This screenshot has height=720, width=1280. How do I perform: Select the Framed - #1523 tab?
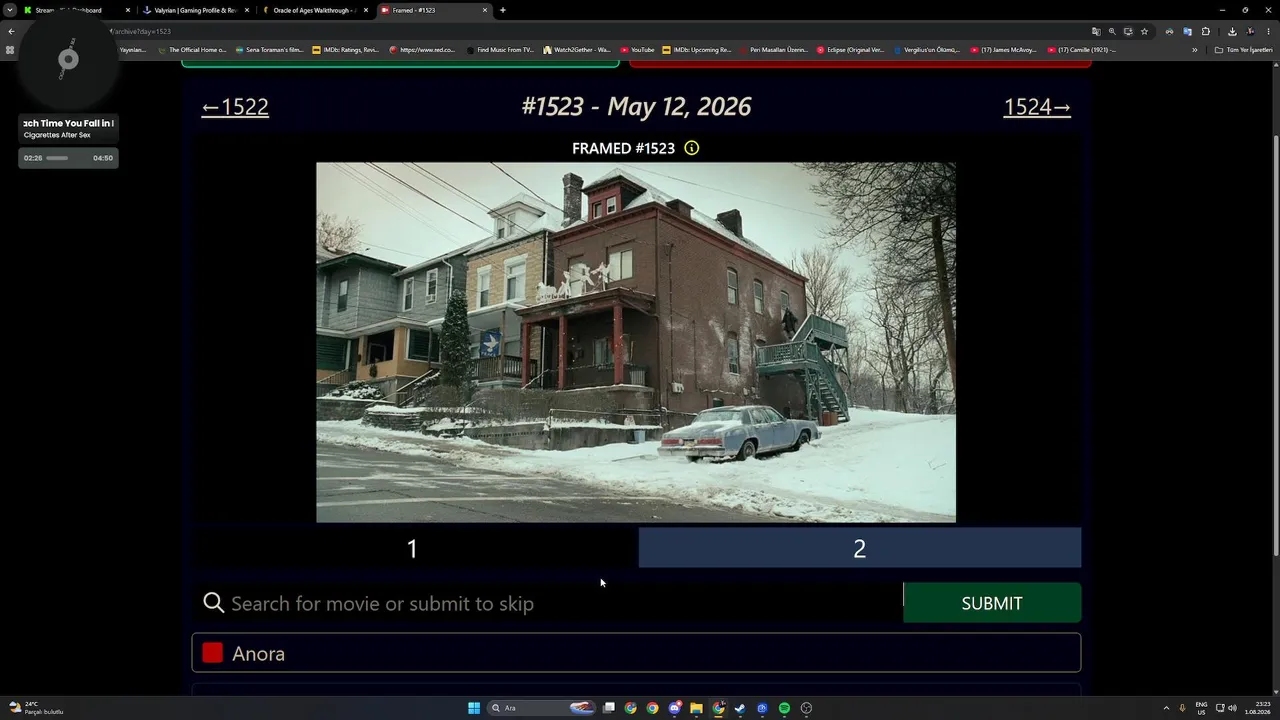[x=434, y=10]
